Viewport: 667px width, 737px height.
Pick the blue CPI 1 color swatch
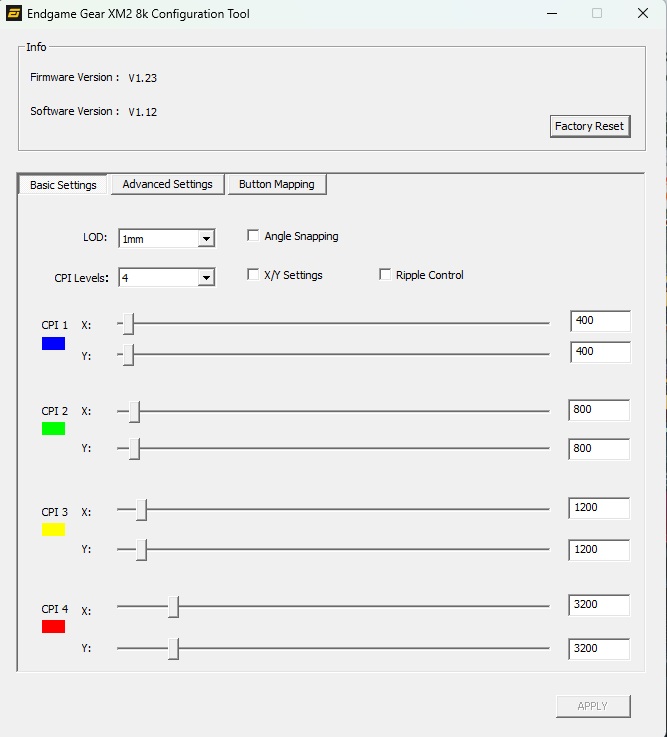[x=54, y=344]
